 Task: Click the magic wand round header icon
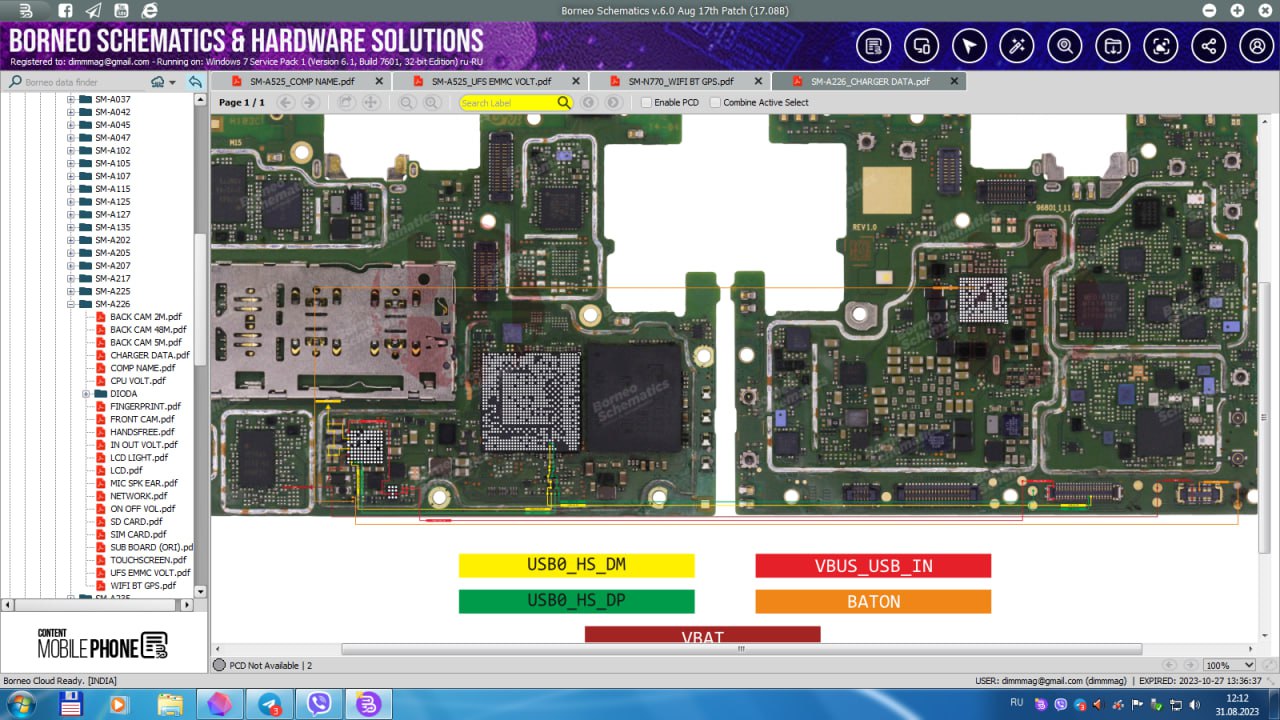[1017, 45]
